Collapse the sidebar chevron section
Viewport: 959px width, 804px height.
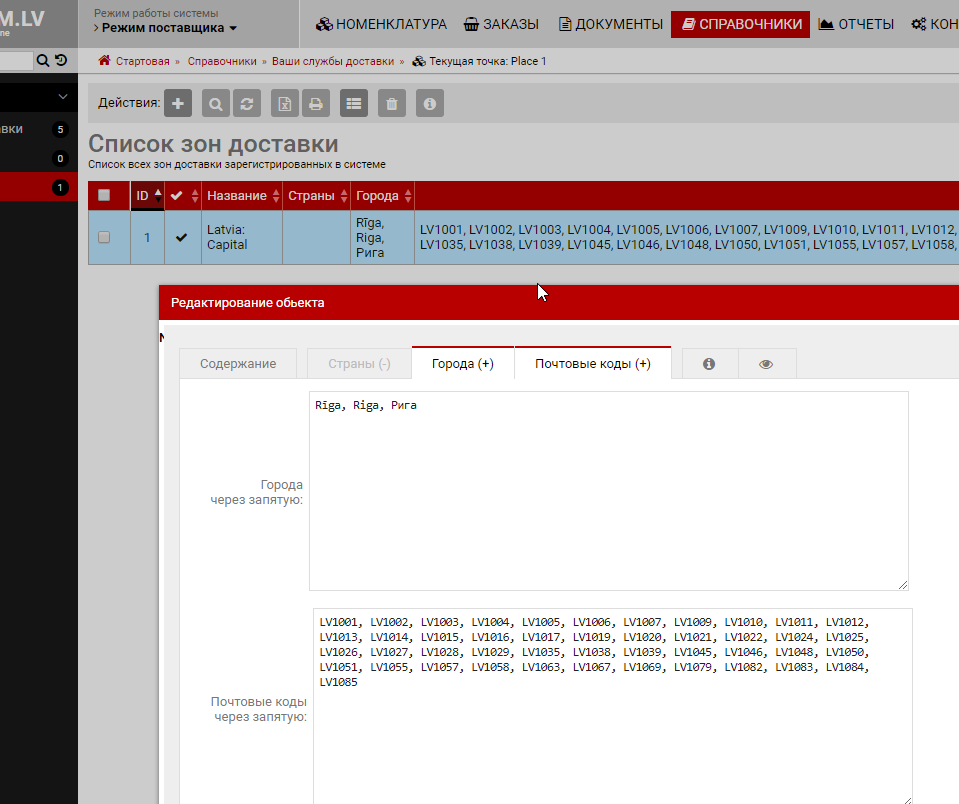pos(63,97)
